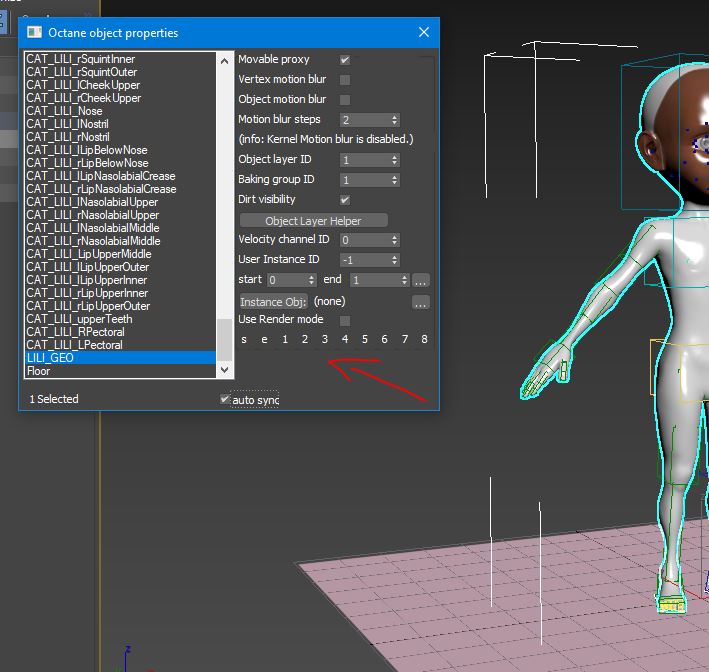Adjust the Object layer ID spinner arrows
The height and width of the screenshot is (672, 709).
394,160
